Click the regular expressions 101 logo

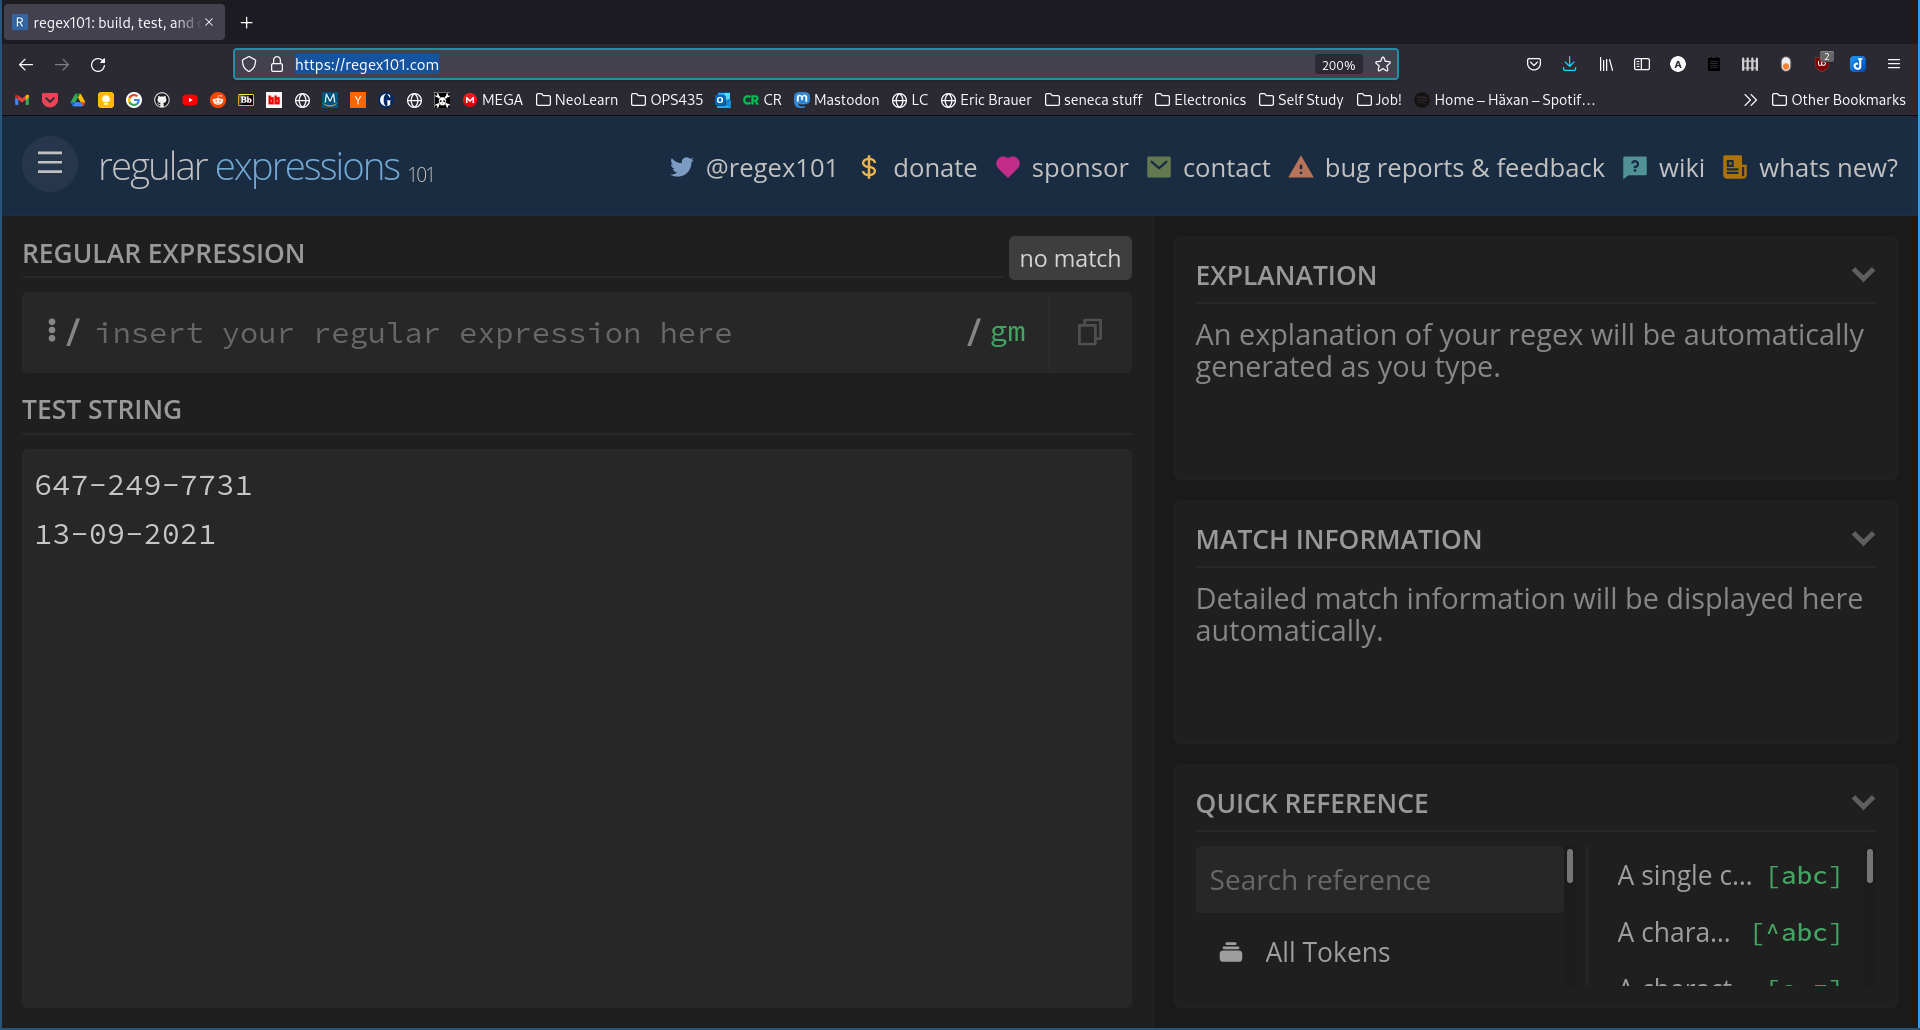(265, 167)
